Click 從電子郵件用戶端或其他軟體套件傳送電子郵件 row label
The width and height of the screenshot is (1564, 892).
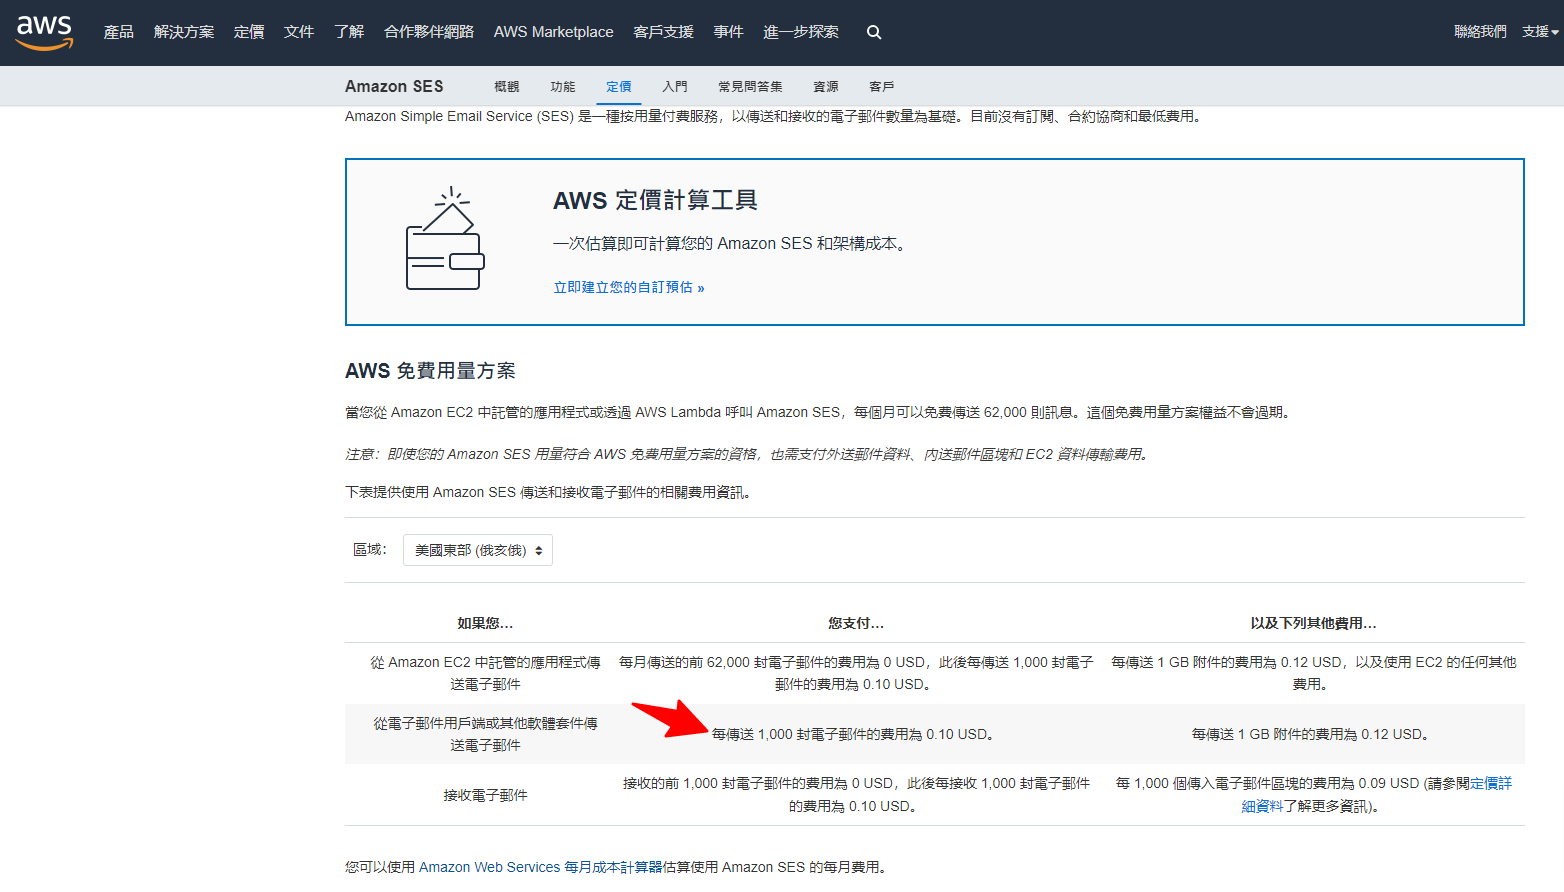(x=485, y=734)
